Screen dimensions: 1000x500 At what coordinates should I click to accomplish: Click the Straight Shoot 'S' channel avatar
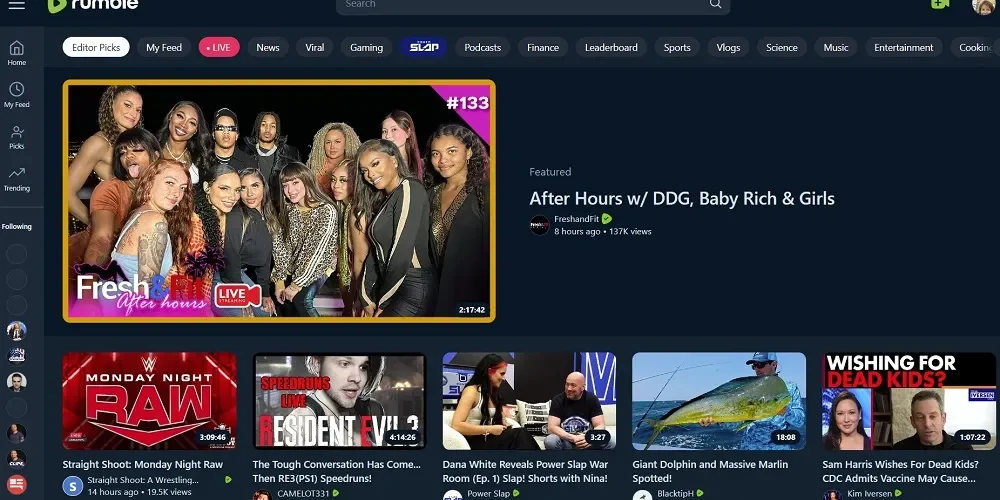click(73, 487)
